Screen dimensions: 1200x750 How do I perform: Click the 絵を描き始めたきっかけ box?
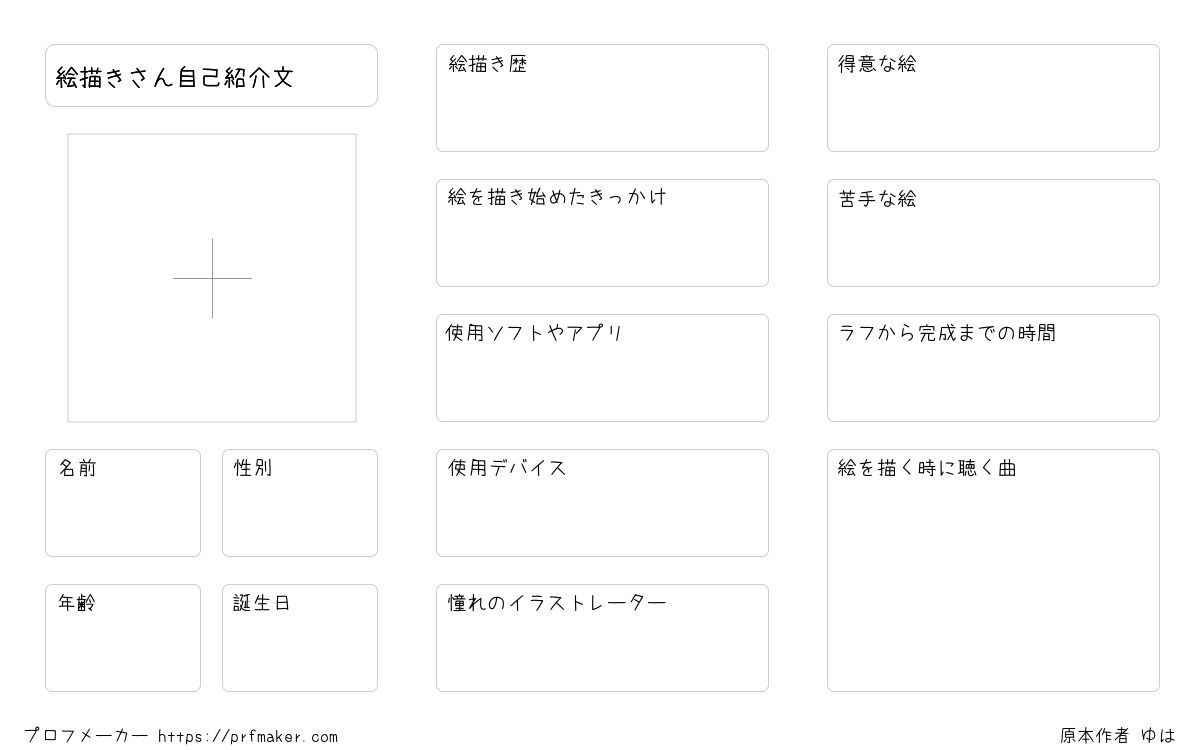click(x=602, y=233)
